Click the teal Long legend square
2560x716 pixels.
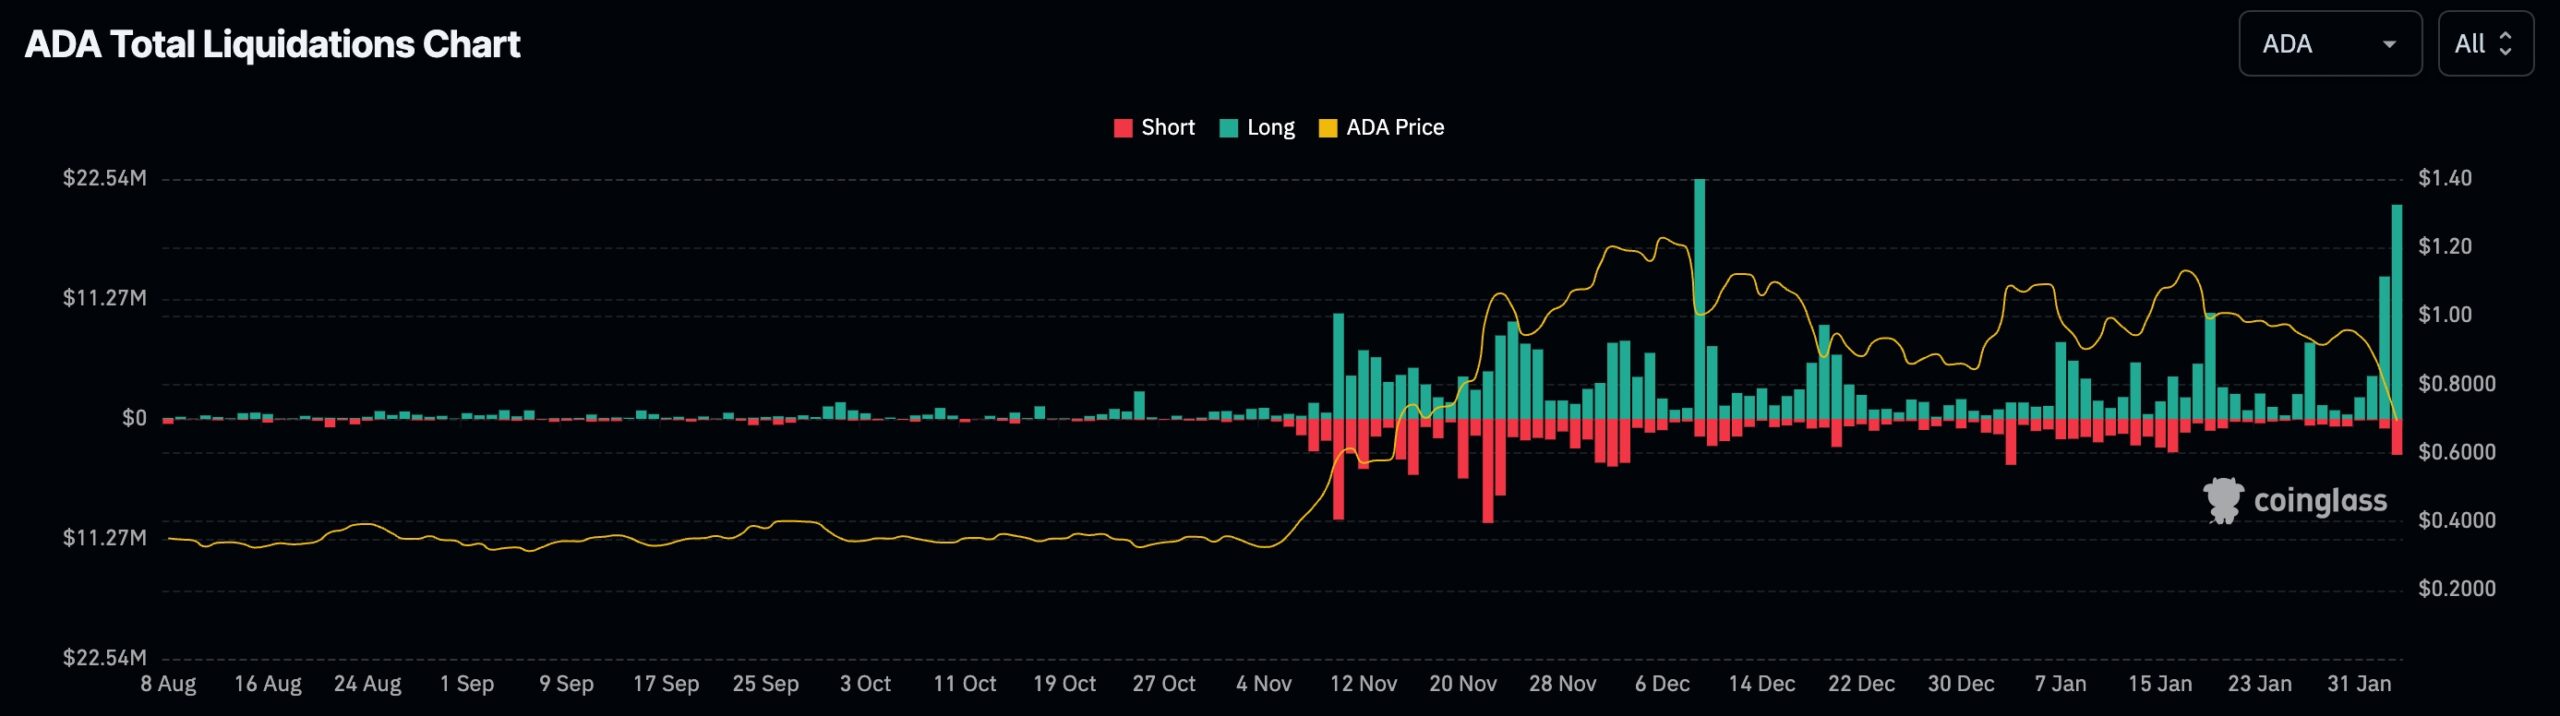[1228, 127]
